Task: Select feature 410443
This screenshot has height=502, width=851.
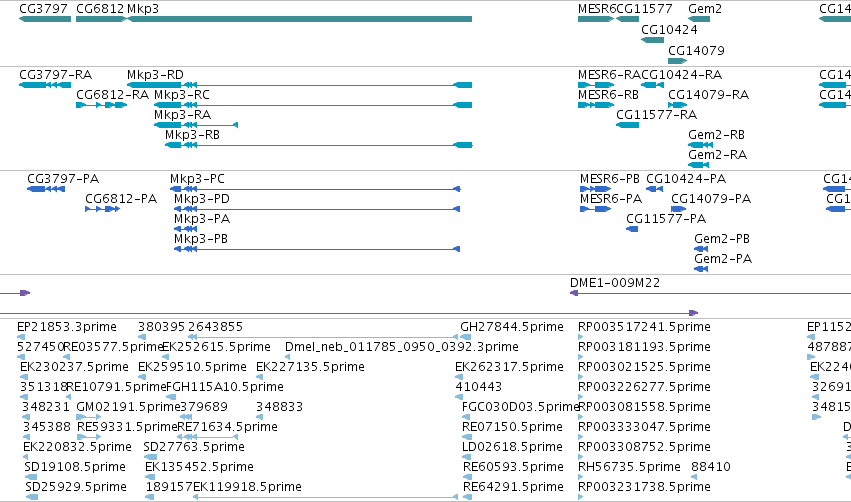Action: [479, 387]
